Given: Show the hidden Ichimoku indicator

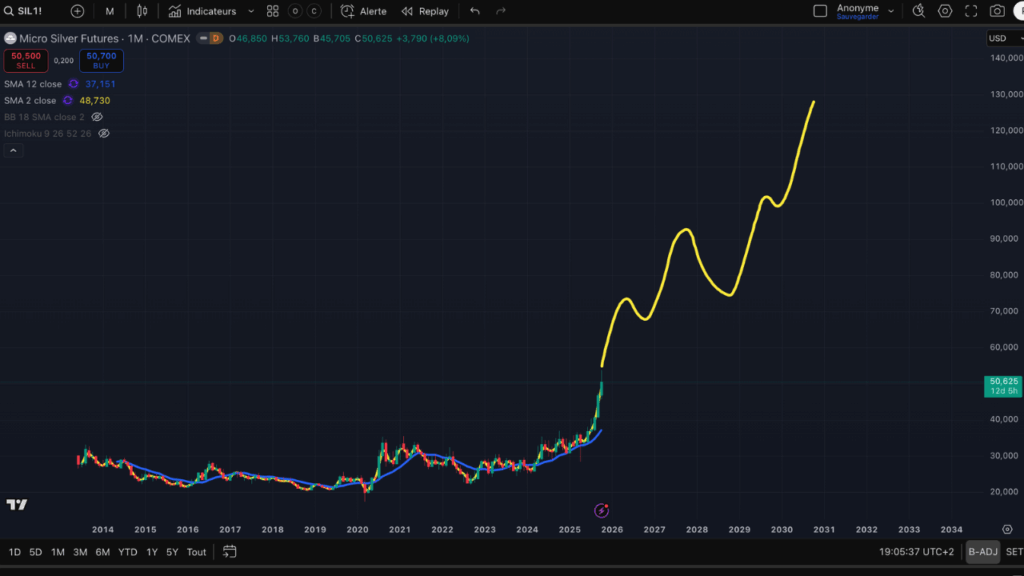Looking at the screenshot, I should point(104,133).
